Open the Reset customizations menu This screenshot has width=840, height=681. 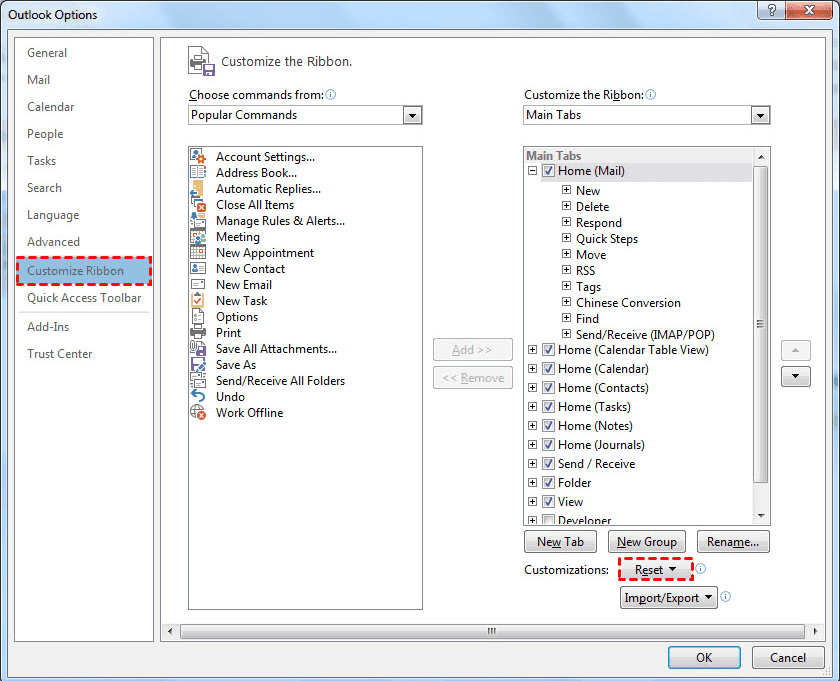[656, 569]
